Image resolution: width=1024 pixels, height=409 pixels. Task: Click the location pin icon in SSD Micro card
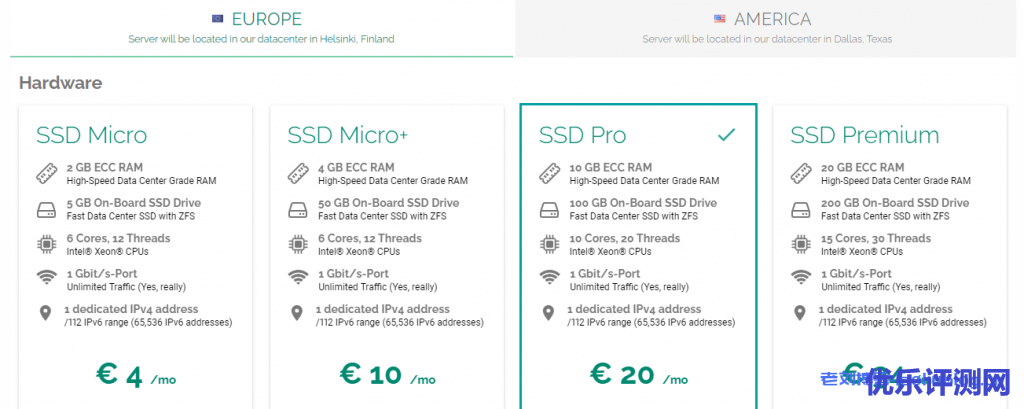tap(46, 314)
